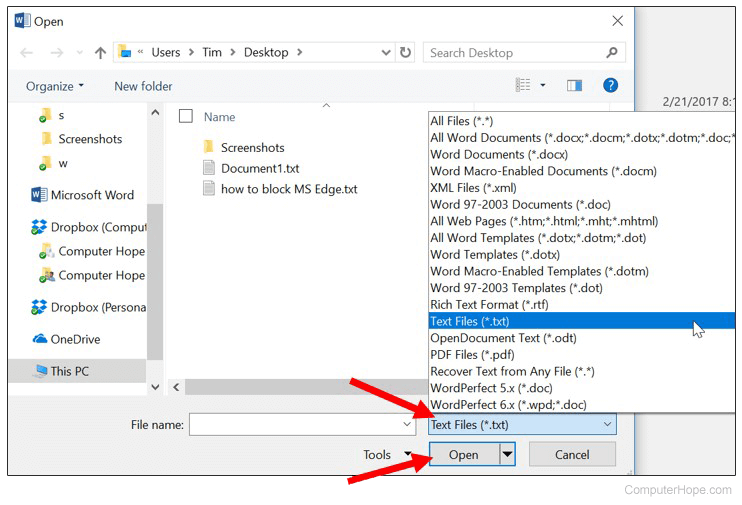742x505 pixels.
Task: Choose Text Files (*.txt) in list
Action: click(x=582, y=321)
